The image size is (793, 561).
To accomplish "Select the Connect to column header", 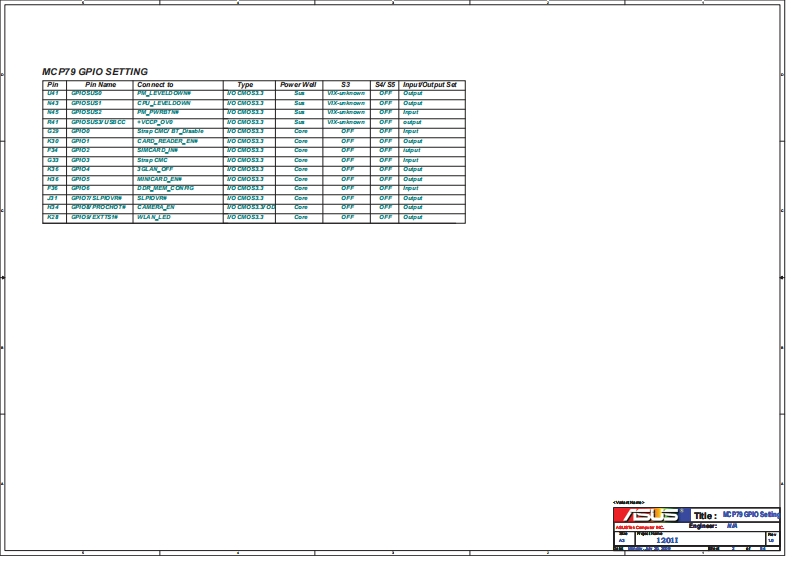I will pos(155,85).
